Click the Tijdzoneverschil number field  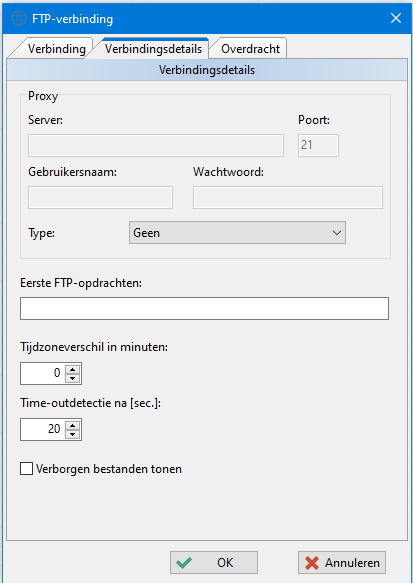point(43,373)
